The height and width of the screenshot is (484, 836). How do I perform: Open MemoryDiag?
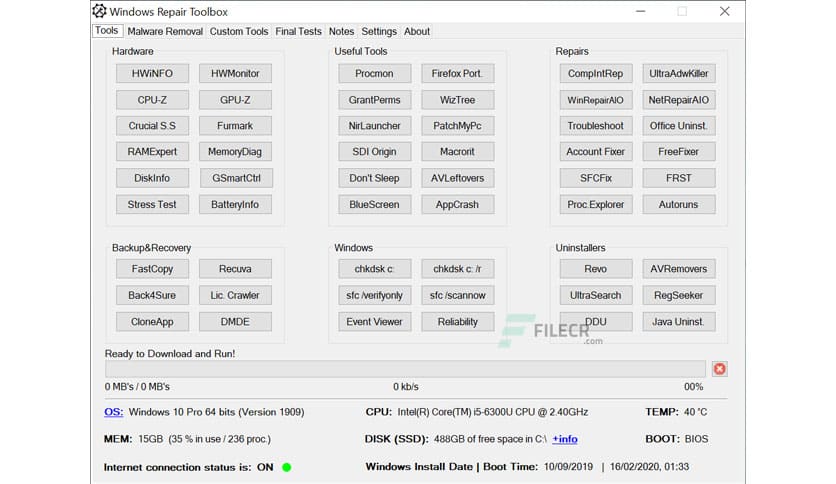[235, 152]
